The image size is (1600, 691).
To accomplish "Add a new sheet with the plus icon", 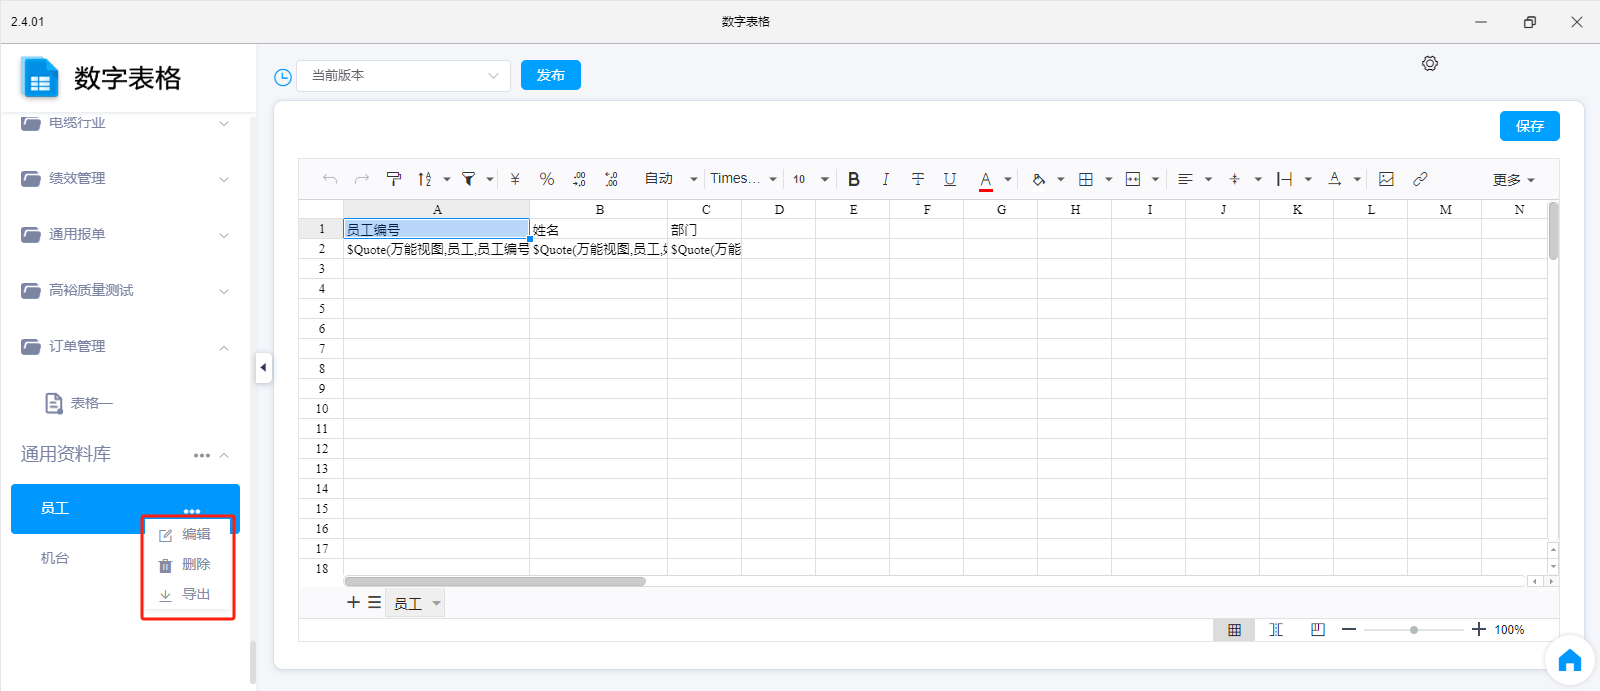I will click(353, 602).
